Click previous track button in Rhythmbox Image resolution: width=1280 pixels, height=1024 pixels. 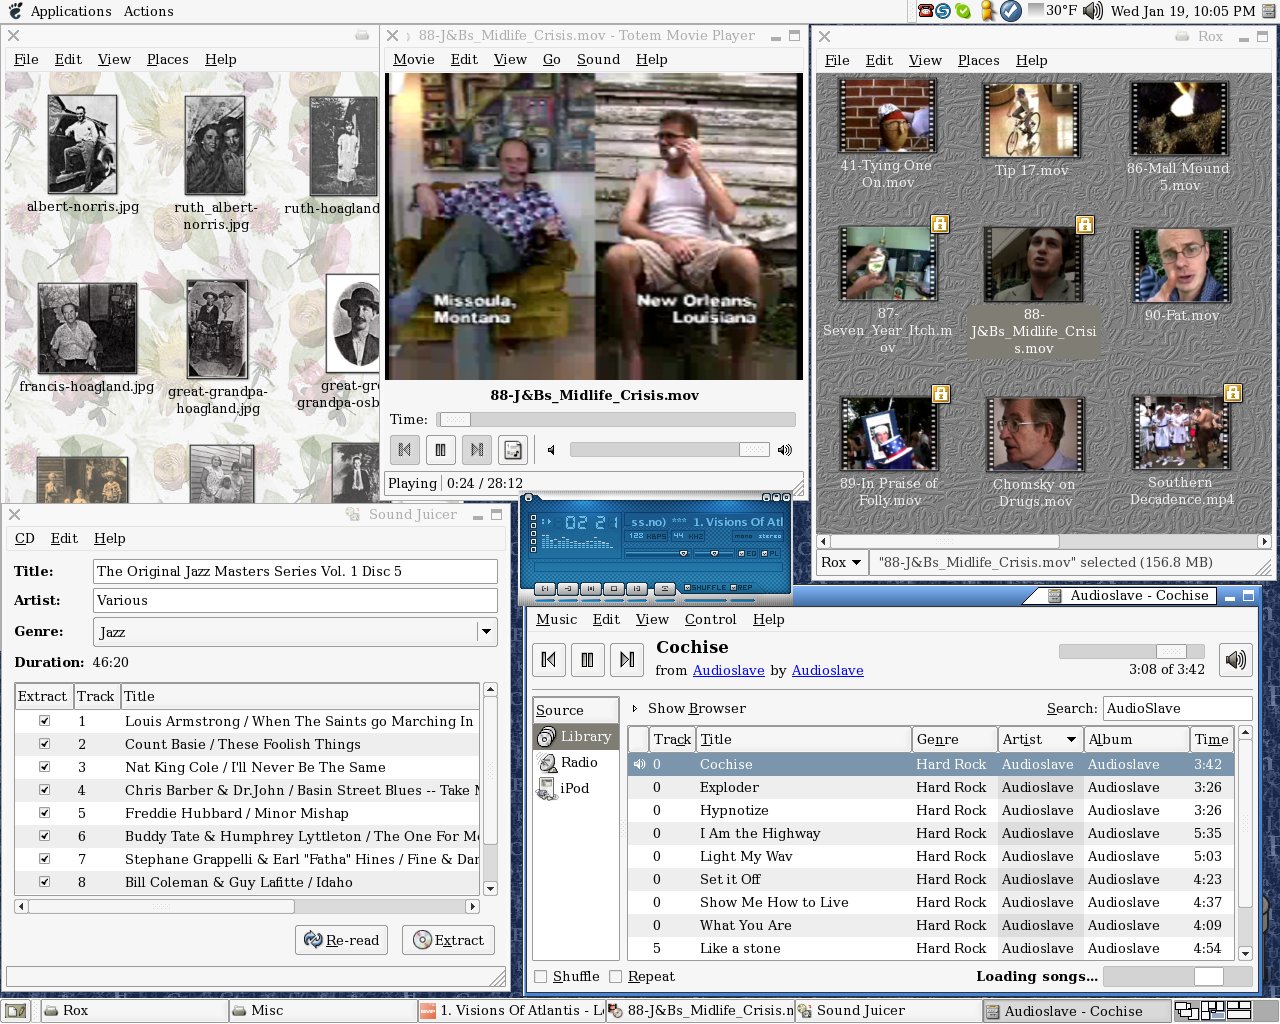(x=548, y=659)
